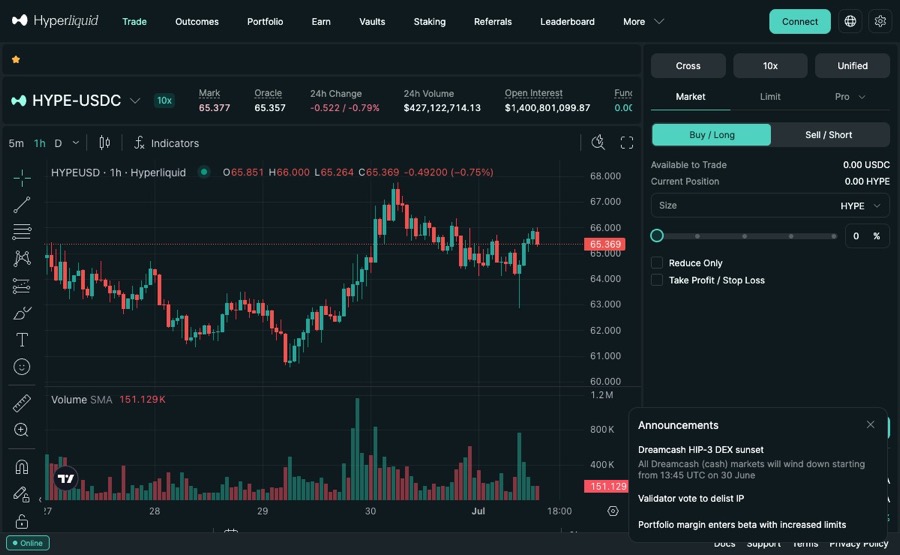
Task: Select the Buy / Long side
Action: (712, 135)
